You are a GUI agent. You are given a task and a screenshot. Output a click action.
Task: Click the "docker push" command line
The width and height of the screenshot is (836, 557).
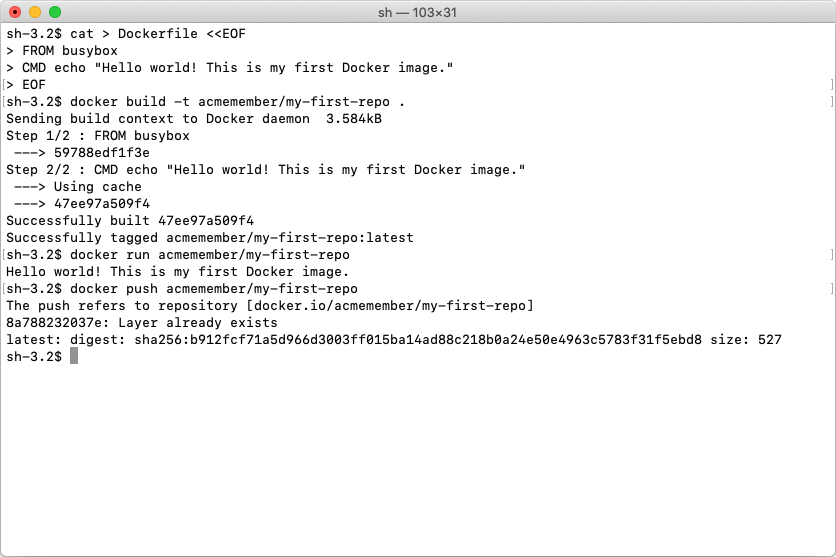click(214, 288)
